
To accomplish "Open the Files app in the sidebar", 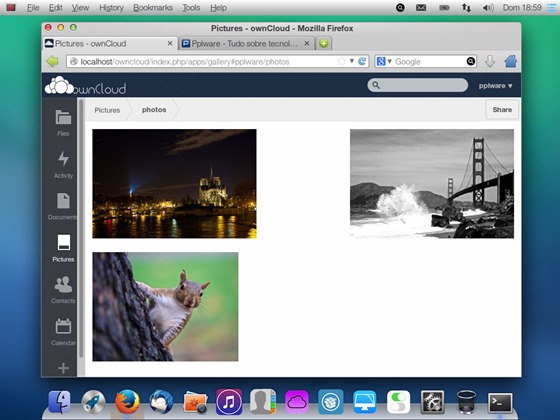I will 63,123.
